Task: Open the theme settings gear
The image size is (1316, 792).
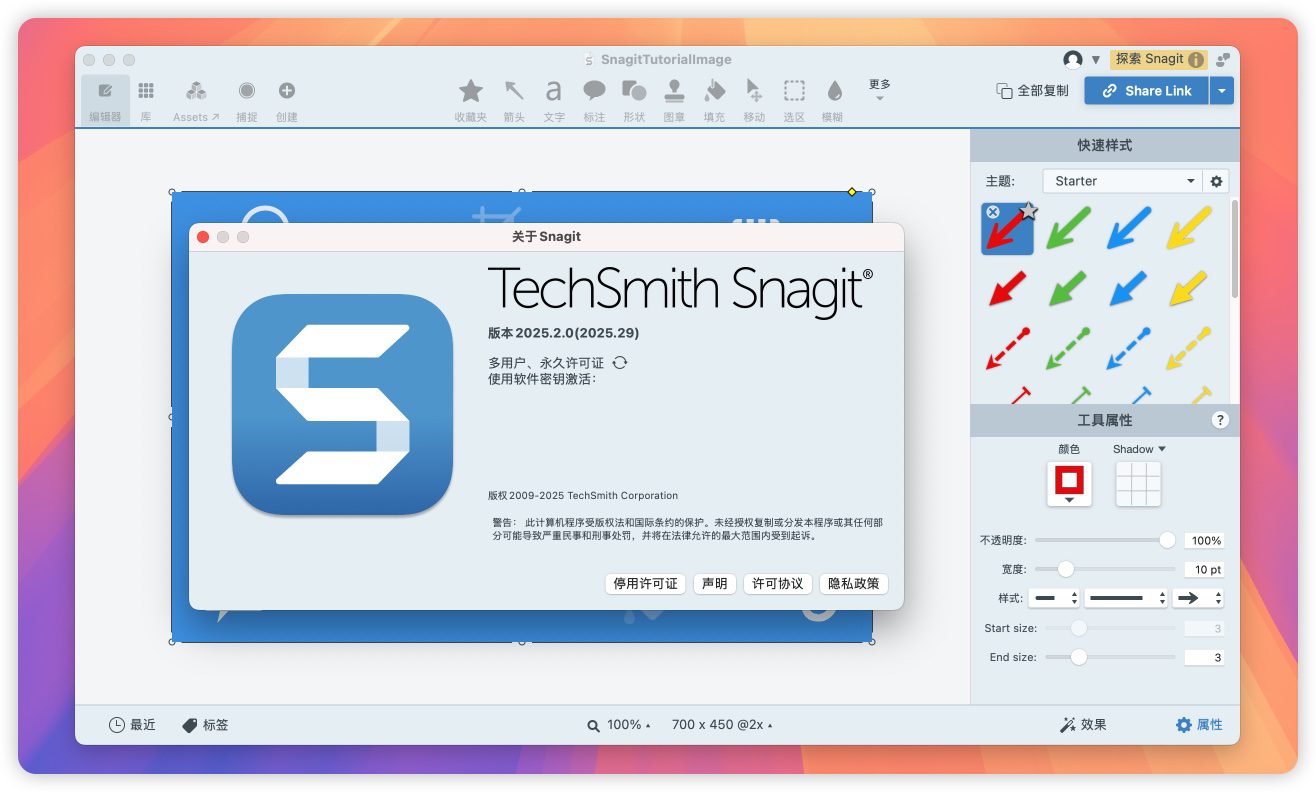Action: click(x=1216, y=181)
